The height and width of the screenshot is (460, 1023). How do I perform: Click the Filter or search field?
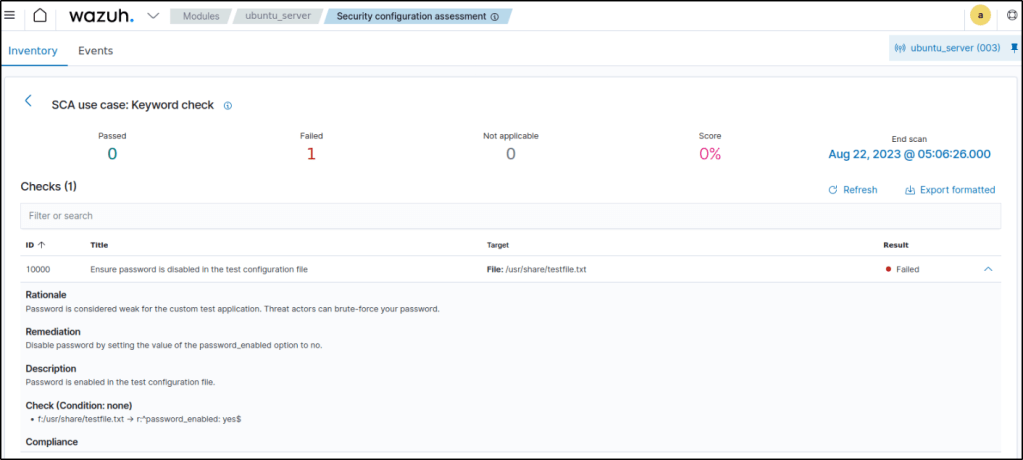pos(510,216)
